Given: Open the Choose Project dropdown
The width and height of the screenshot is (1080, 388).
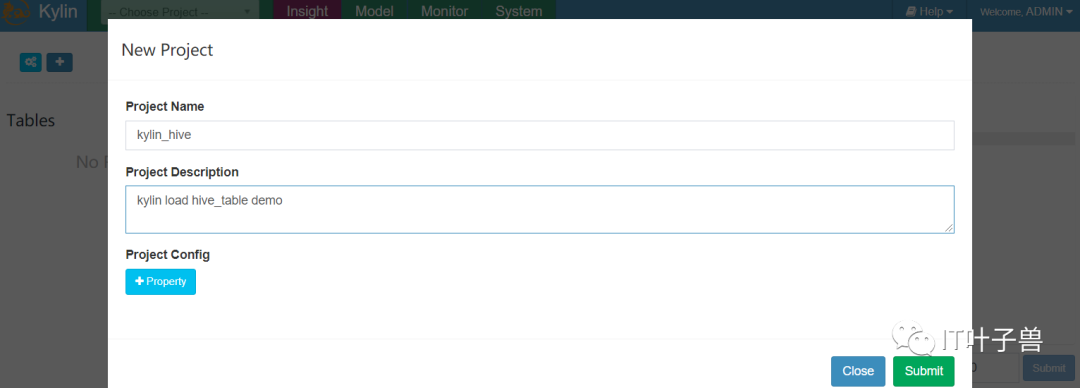Looking at the screenshot, I should 180,12.
